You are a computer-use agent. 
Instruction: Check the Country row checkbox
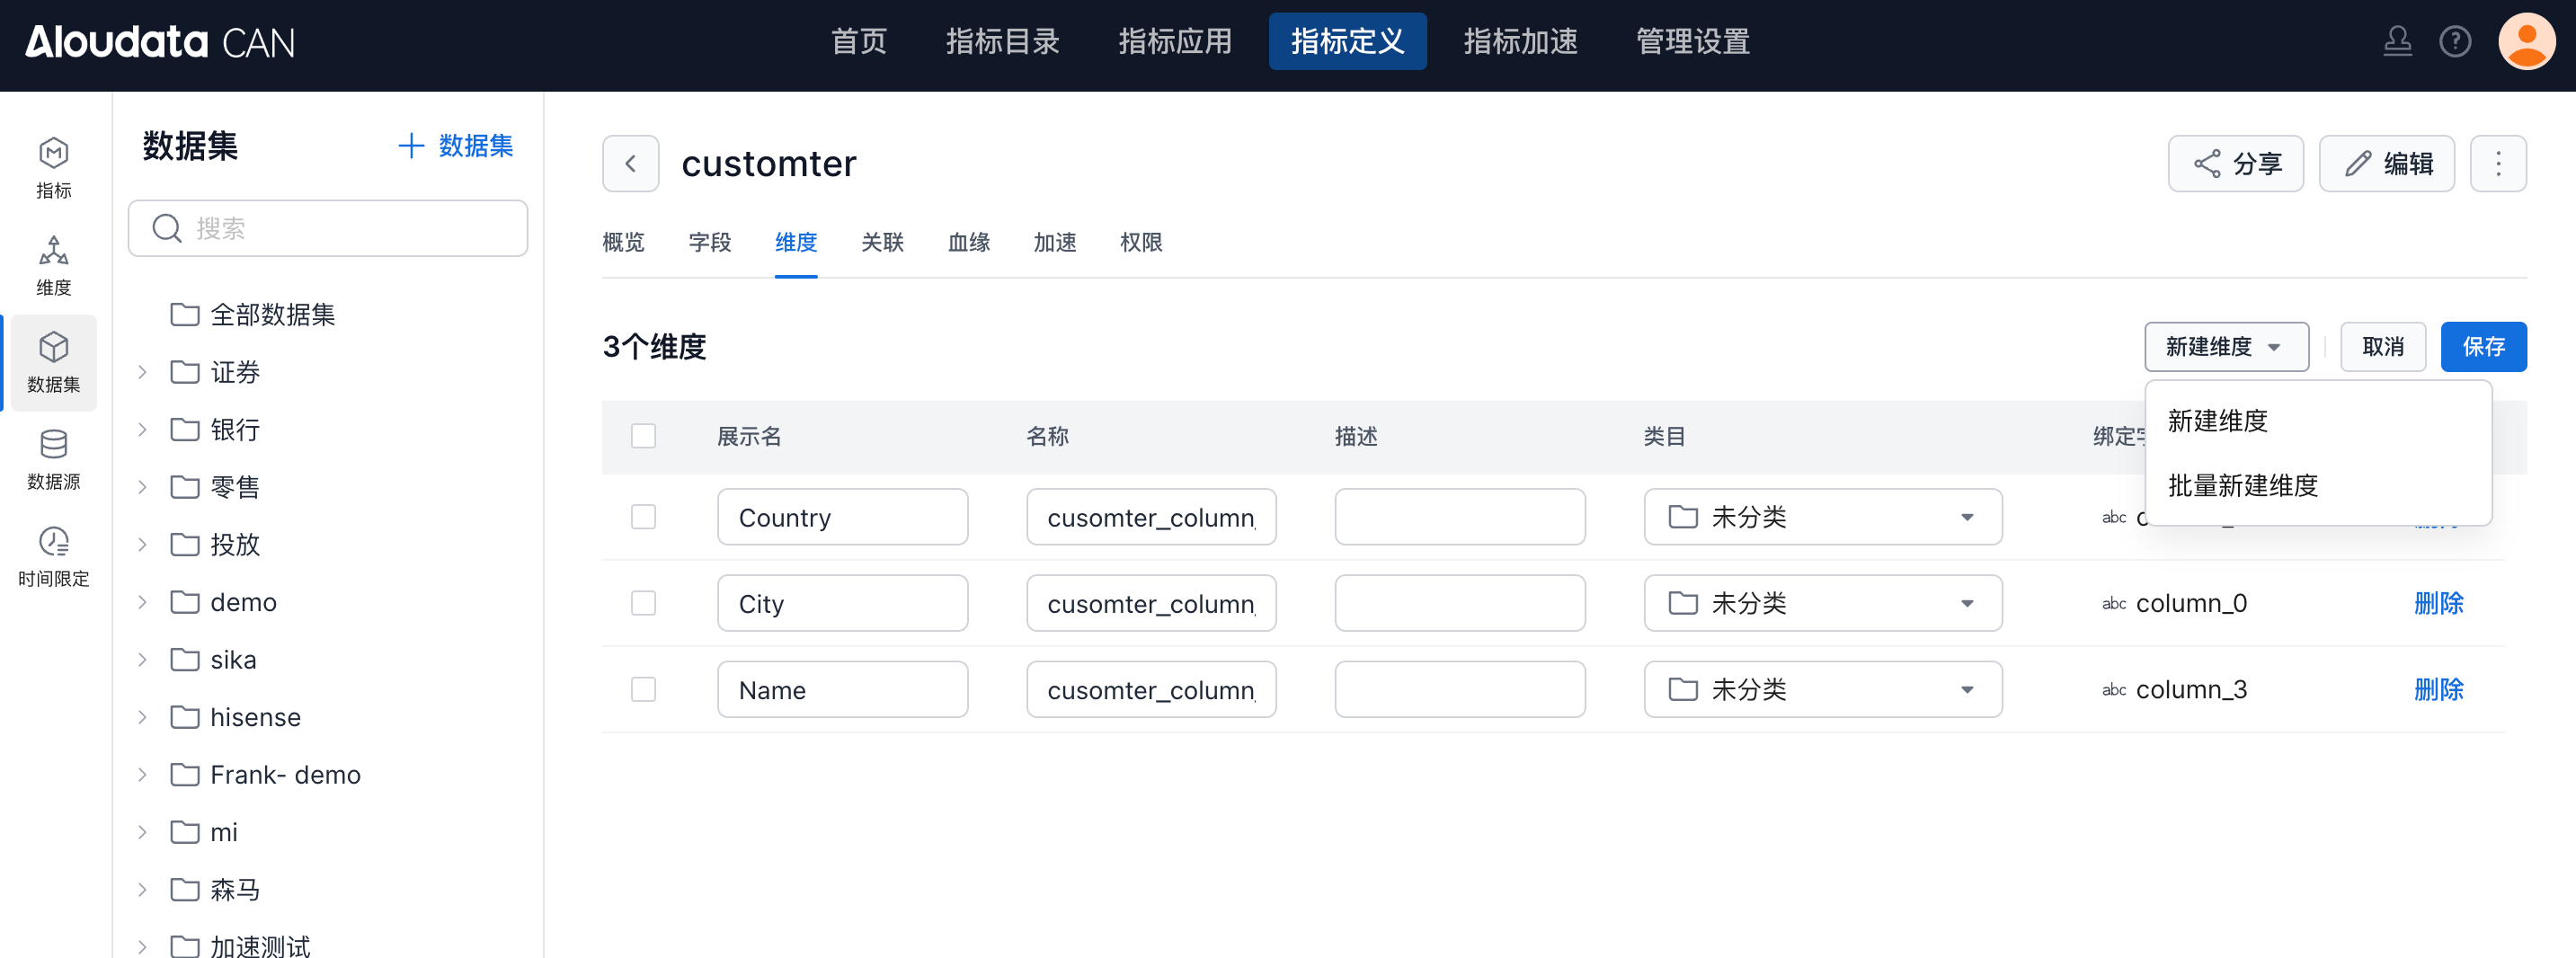tap(643, 517)
